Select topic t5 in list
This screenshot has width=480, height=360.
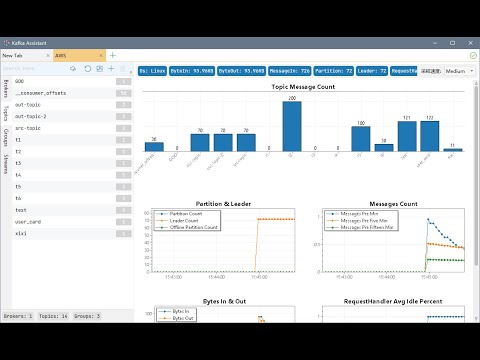click(x=73, y=187)
